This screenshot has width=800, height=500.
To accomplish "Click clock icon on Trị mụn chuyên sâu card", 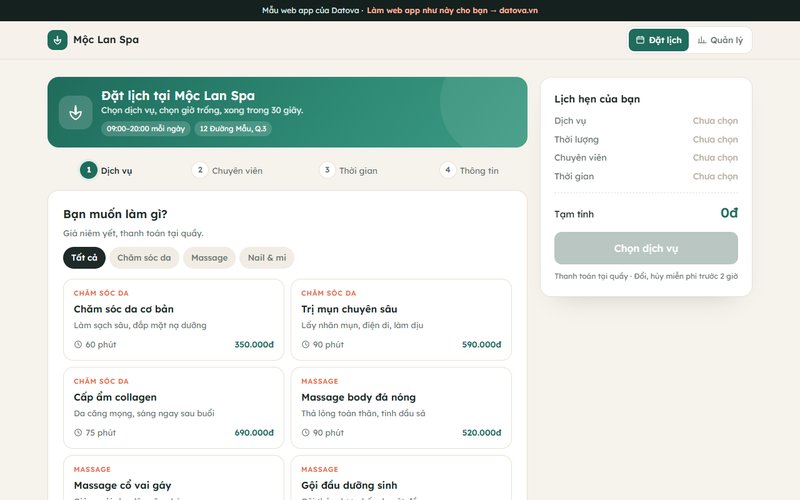I will [306, 344].
